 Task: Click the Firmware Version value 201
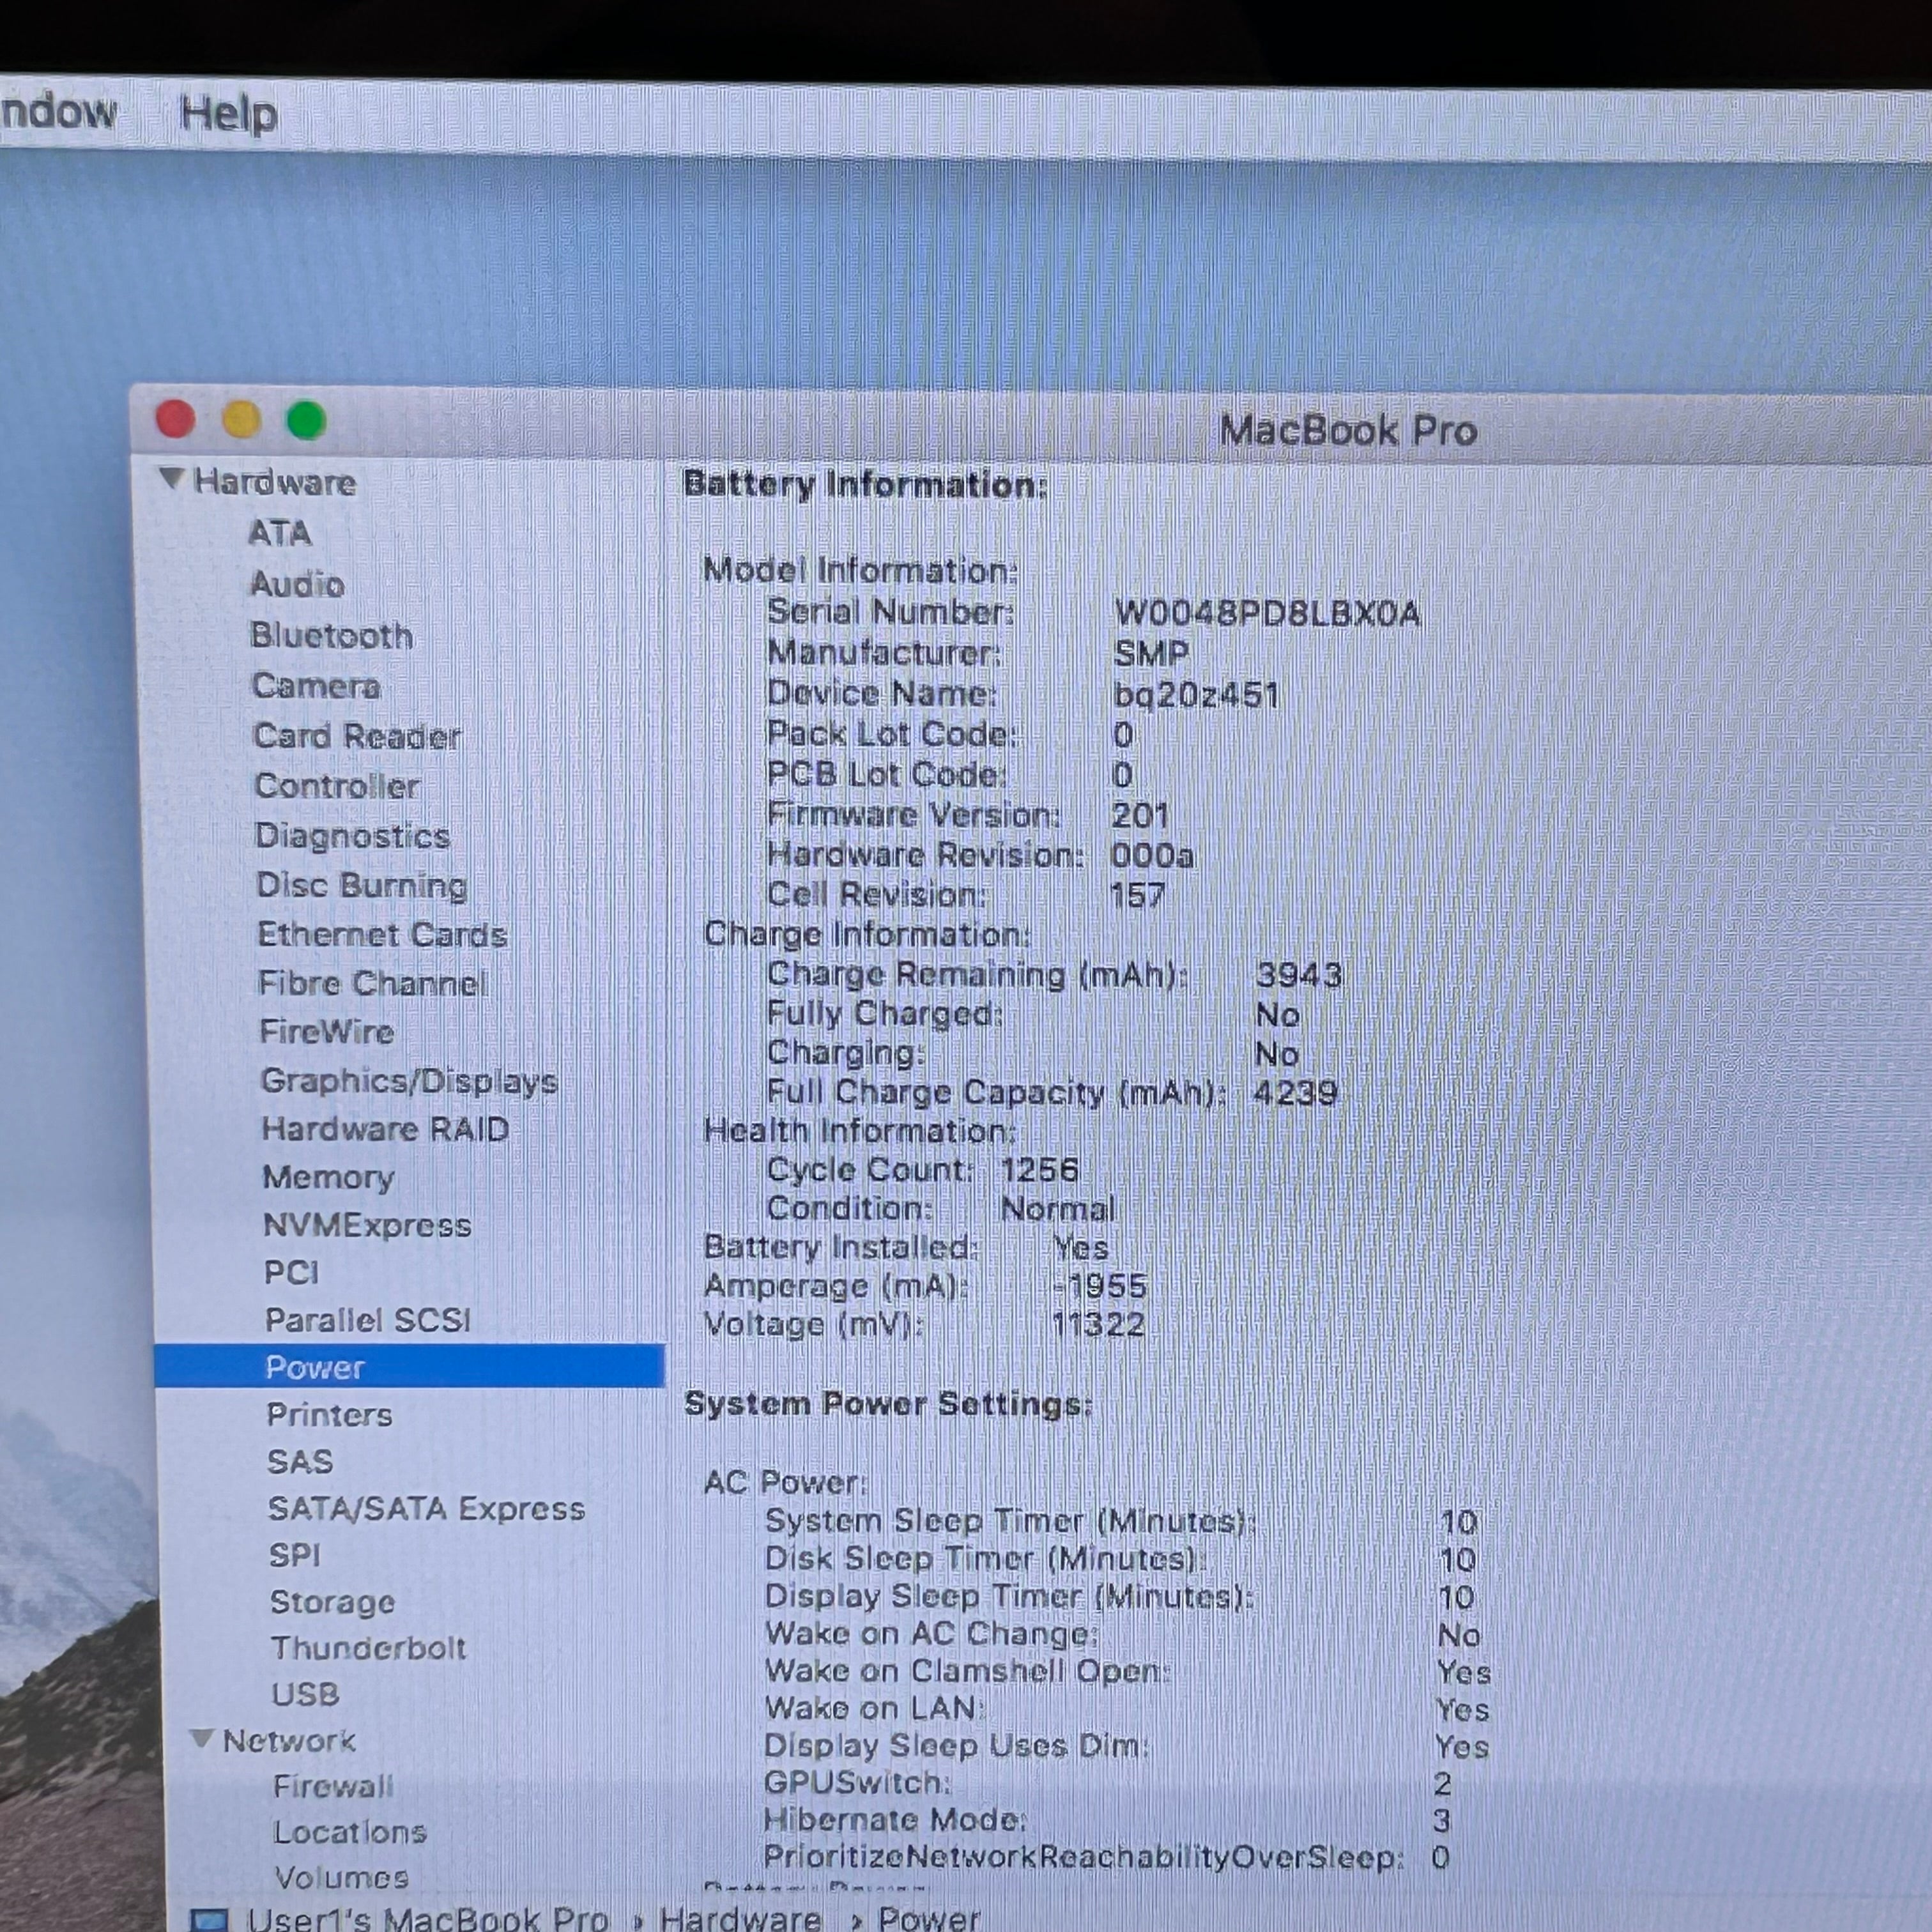(1140, 815)
